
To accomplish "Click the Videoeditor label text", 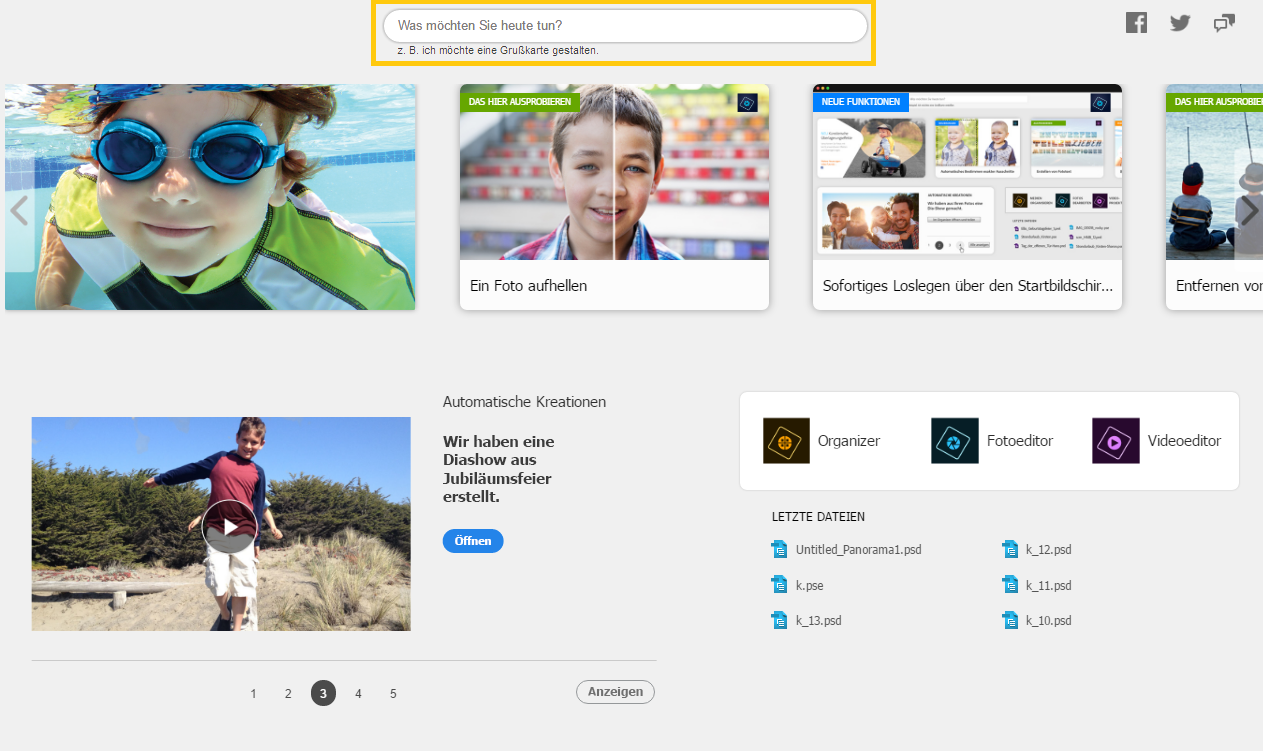I will (x=1184, y=441).
